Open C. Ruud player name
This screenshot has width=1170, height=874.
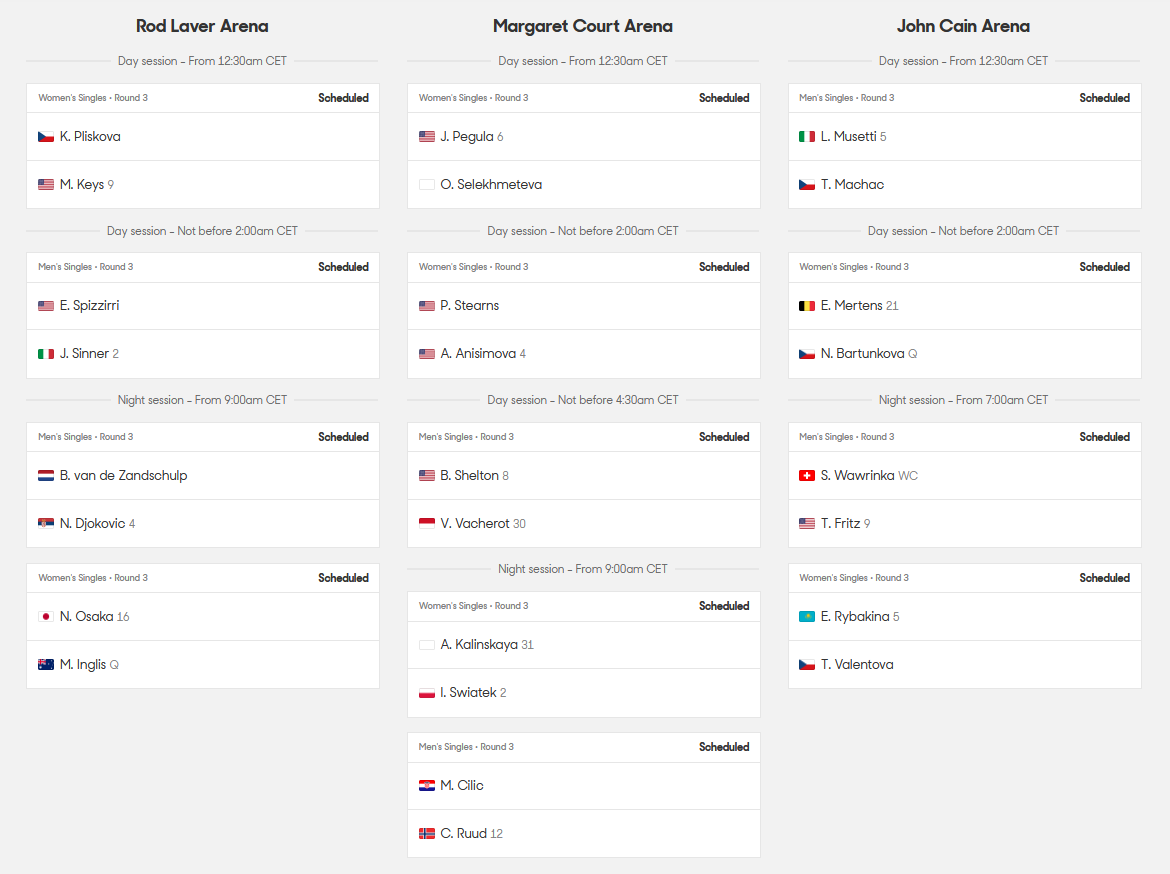click(463, 834)
